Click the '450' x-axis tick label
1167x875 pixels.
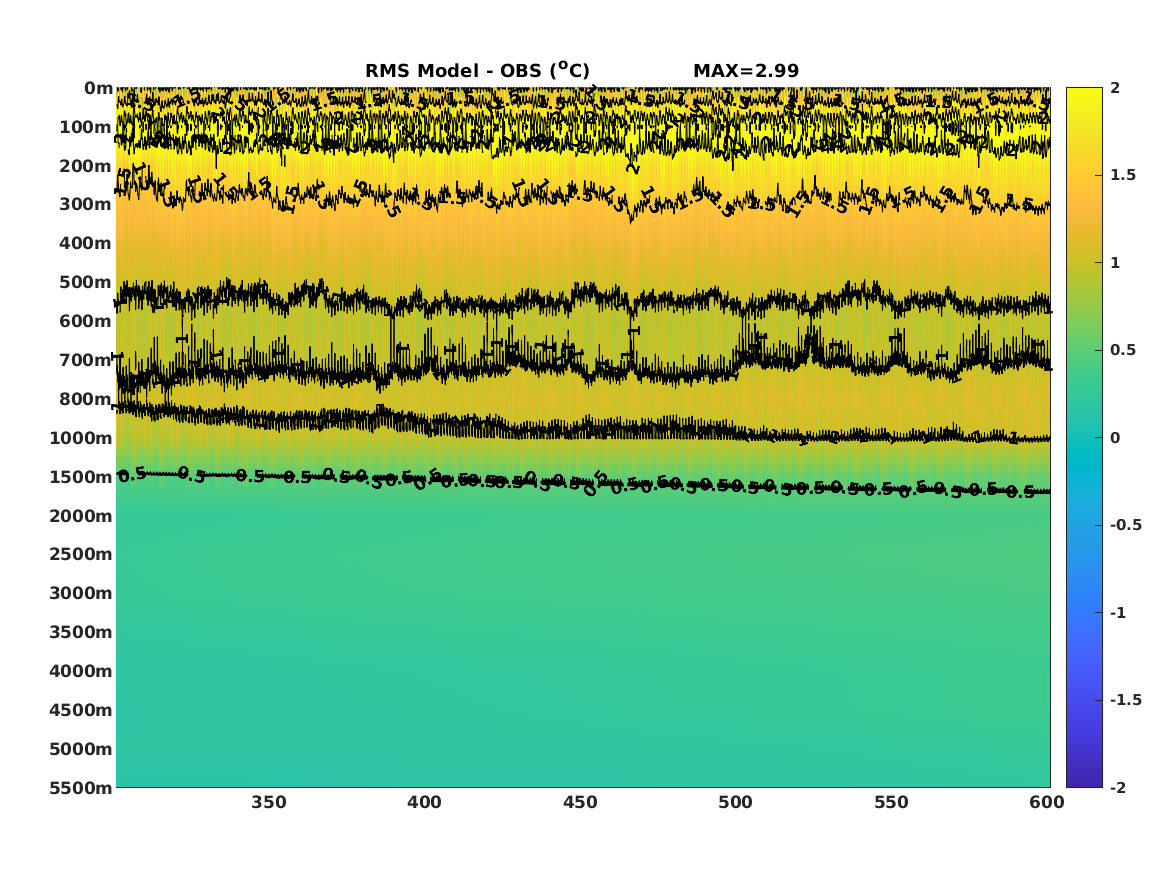[x=580, y=803]
